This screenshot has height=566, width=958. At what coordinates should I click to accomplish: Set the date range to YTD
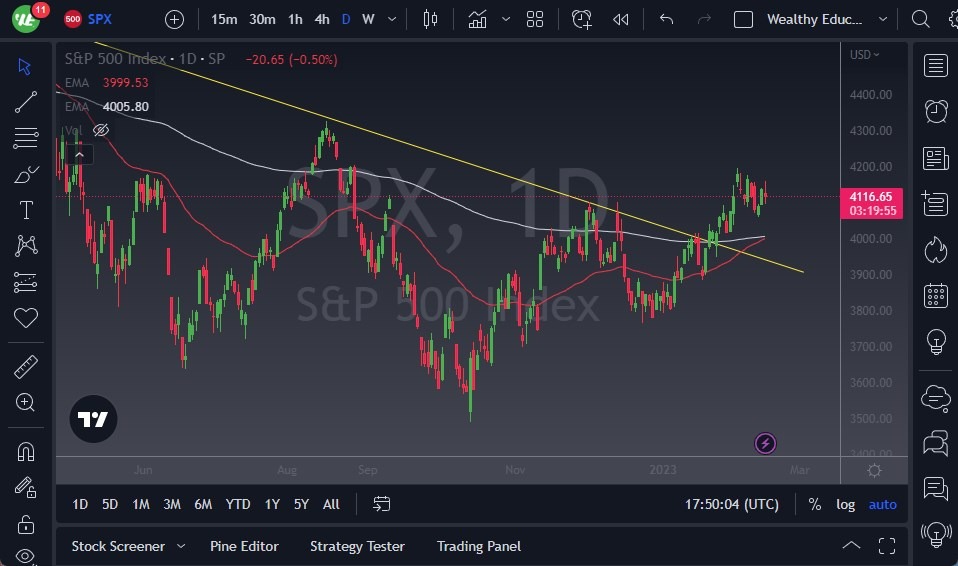(238, 504)
